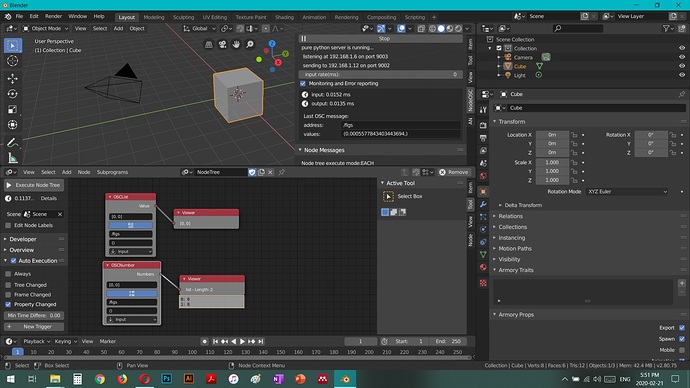Viewport: 690px width, 388px height.
Task: Click the New Trigger button
Action: [34, 327]
